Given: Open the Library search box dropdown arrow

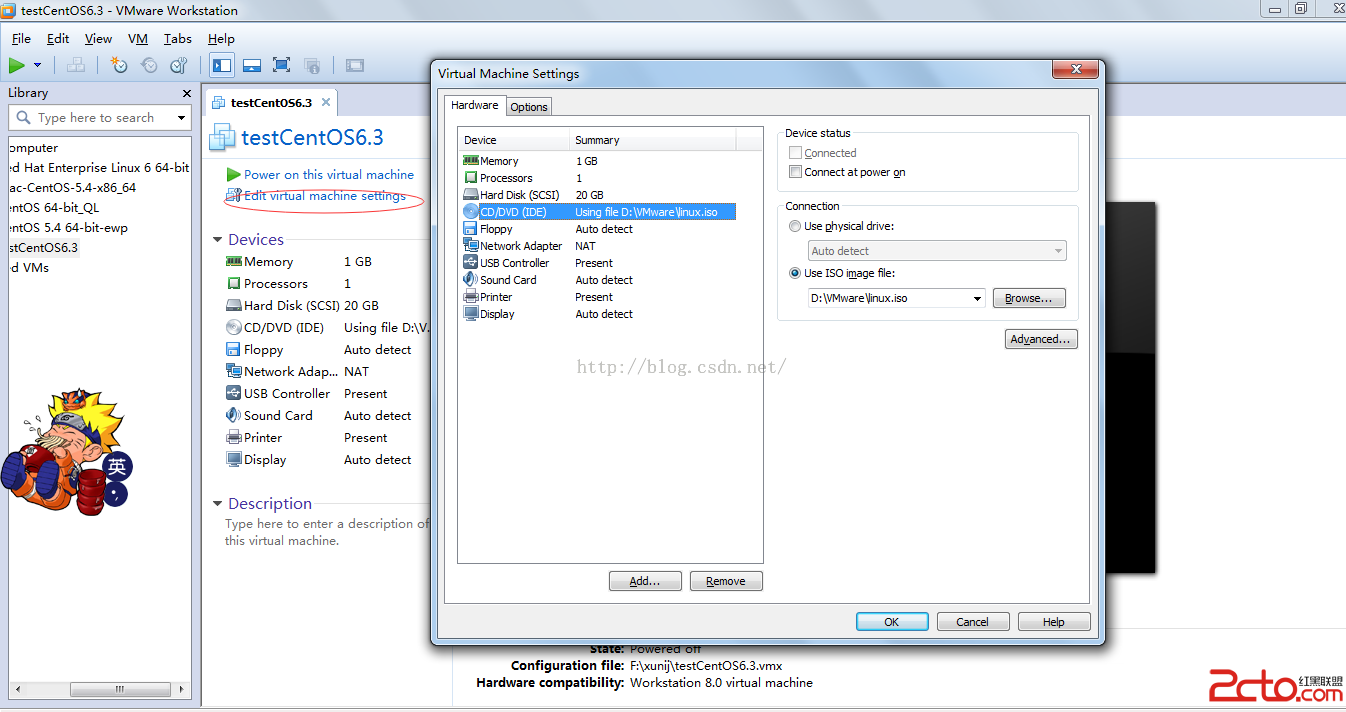Looking at the screenshot, I should (181, 118).
